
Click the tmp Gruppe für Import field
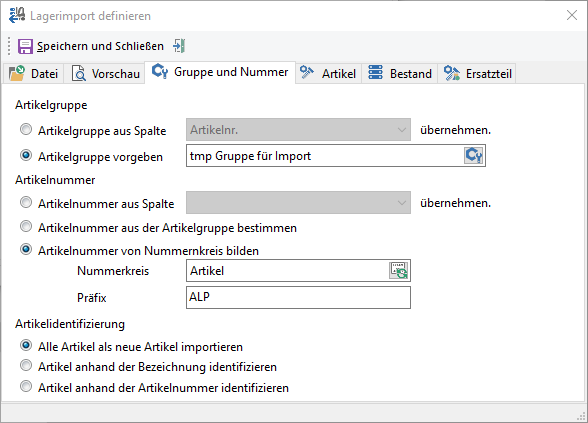pos(325,156)
